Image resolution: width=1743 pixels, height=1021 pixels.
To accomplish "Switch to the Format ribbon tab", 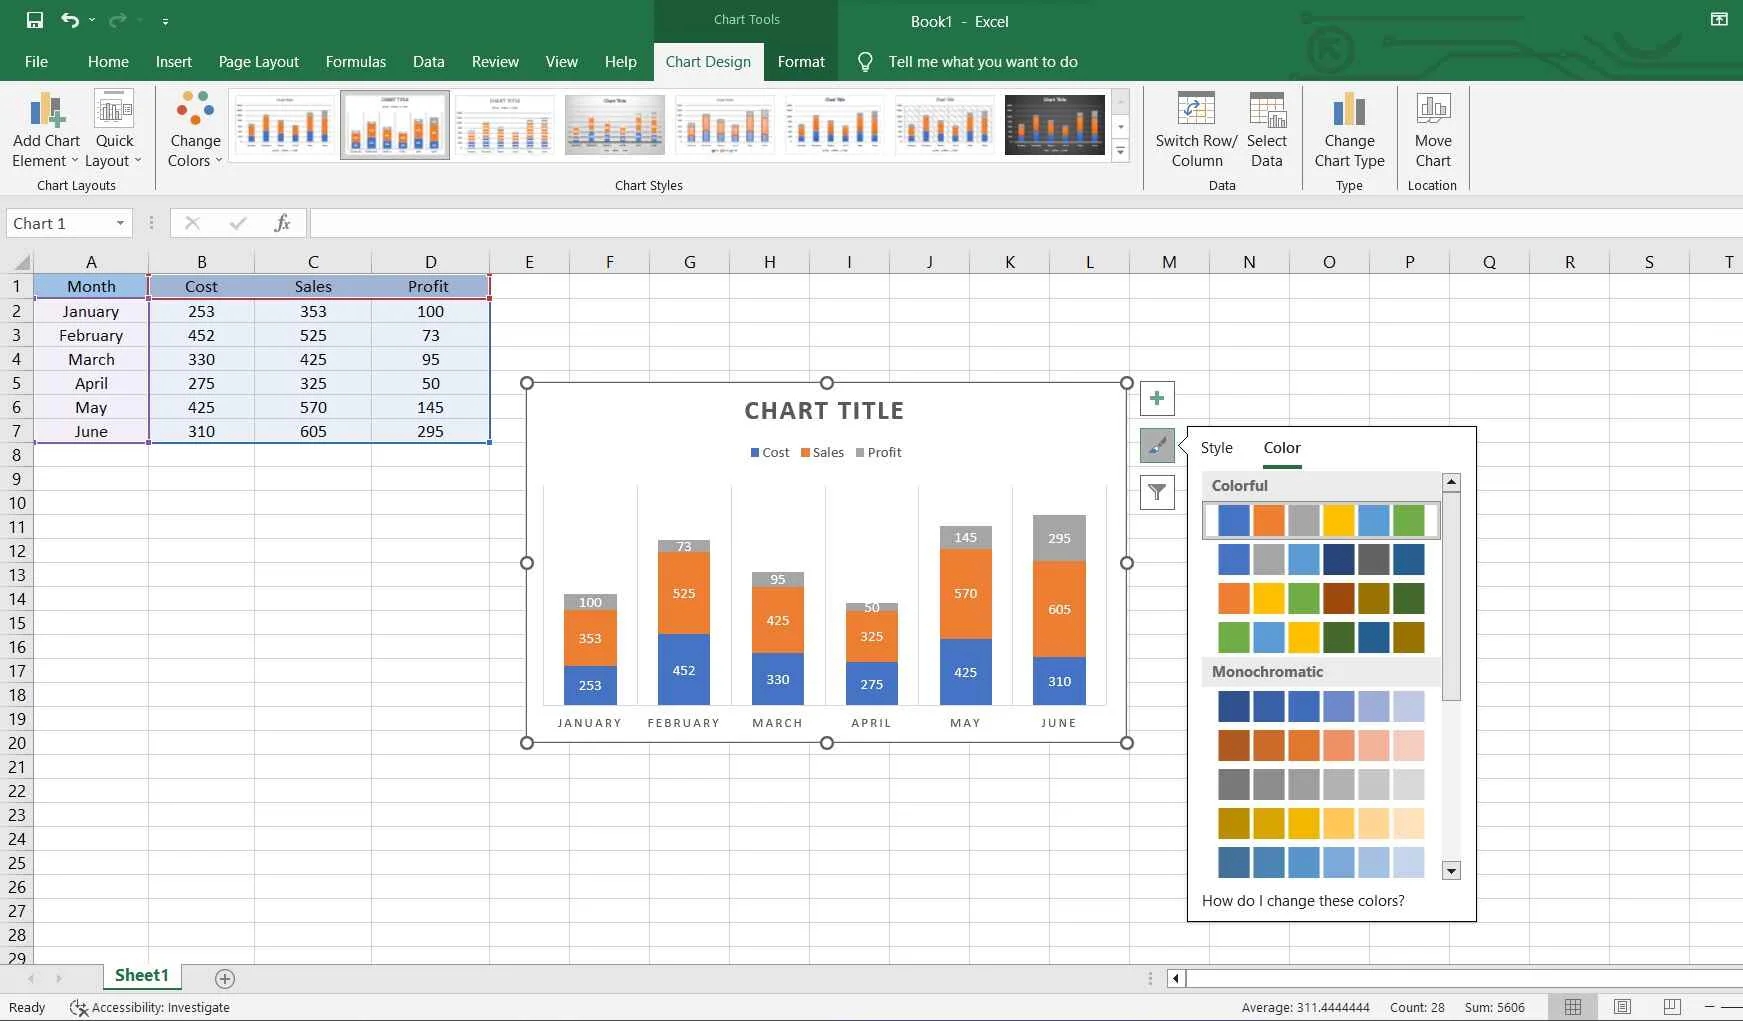I will click(x=800, y=61).
